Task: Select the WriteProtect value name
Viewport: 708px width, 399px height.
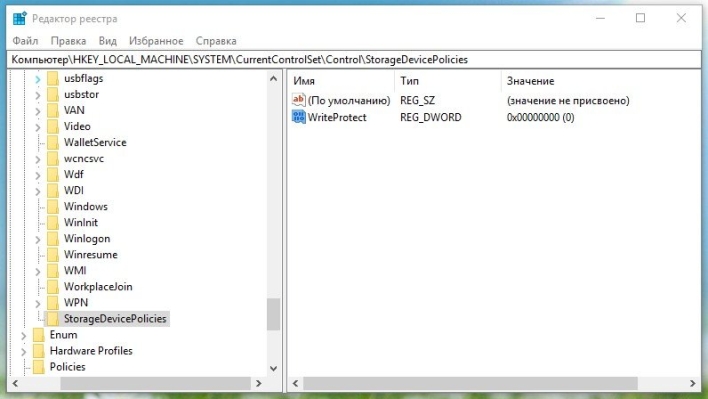Action: pyautogui.click(x=337, y=117)
